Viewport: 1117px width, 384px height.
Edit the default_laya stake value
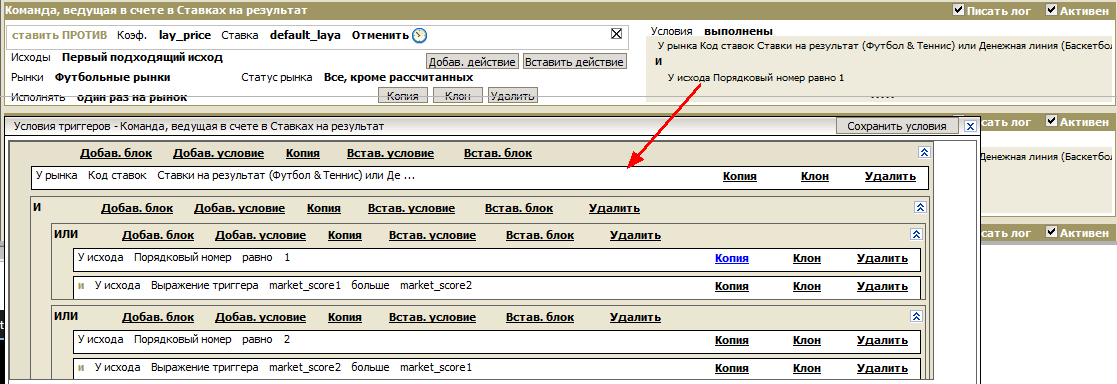pos(306,35)
